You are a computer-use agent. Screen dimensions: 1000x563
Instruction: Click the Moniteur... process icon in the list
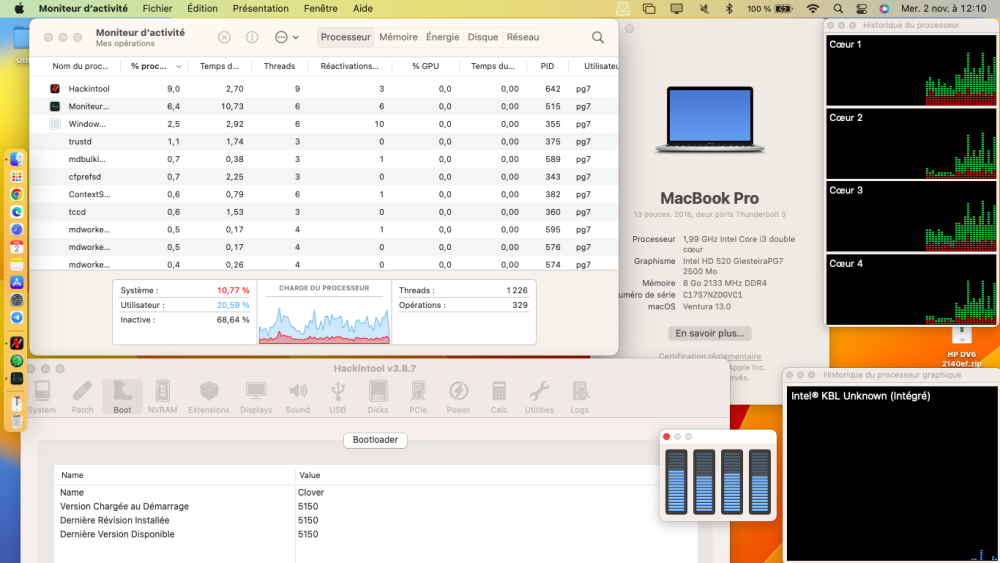pyautogui.click(x=55, y=106)
